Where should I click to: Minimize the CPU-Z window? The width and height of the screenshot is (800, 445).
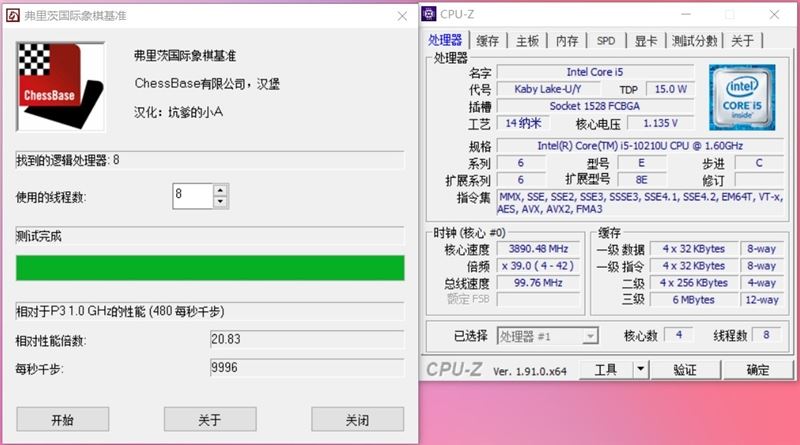(685, 15)
